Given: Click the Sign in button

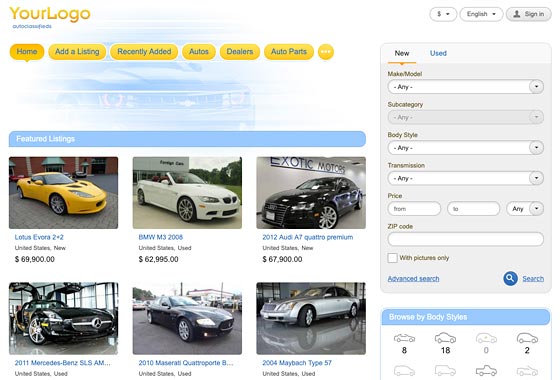Looking at the screenshot, I should [529, 14].
